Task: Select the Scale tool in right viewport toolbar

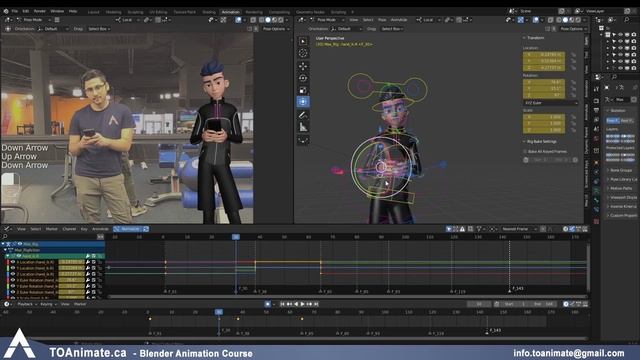Action: point(303,90)
